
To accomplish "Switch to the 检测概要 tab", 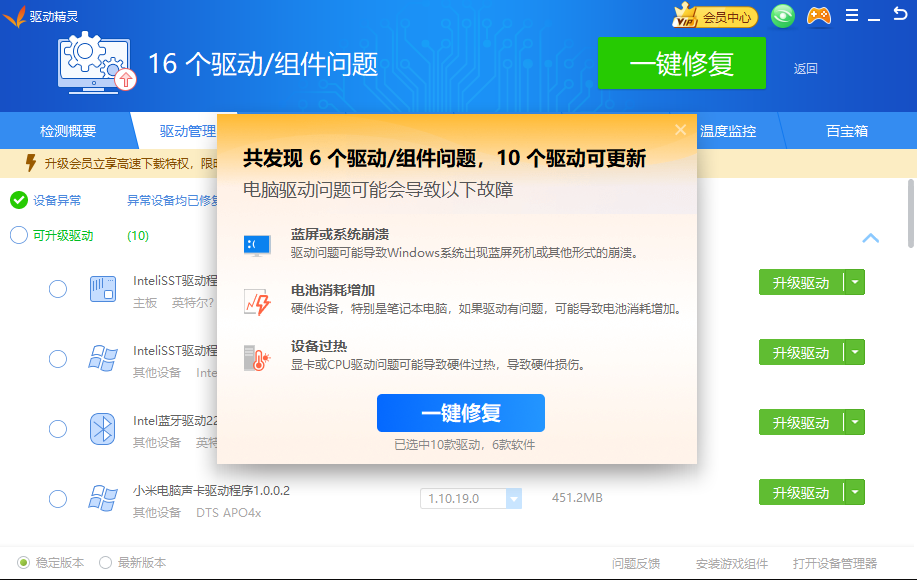I will click(x=68, y=131).
